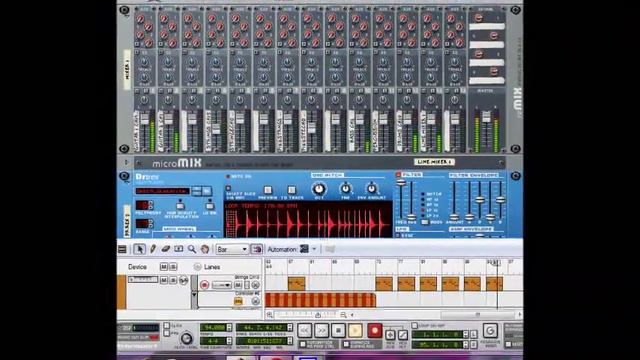This screenshot has height=360, width=640.
Task: Select the Magnify zoom tool
Action: (x=191, y=249)
